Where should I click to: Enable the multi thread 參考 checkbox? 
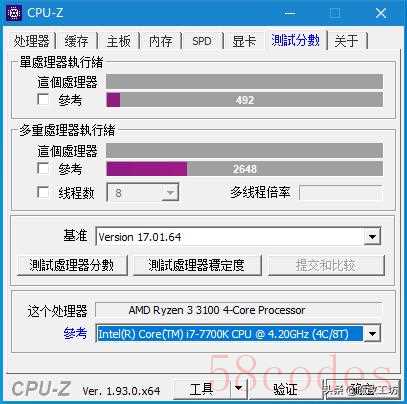pyautogui.click(x=43, y=168)
